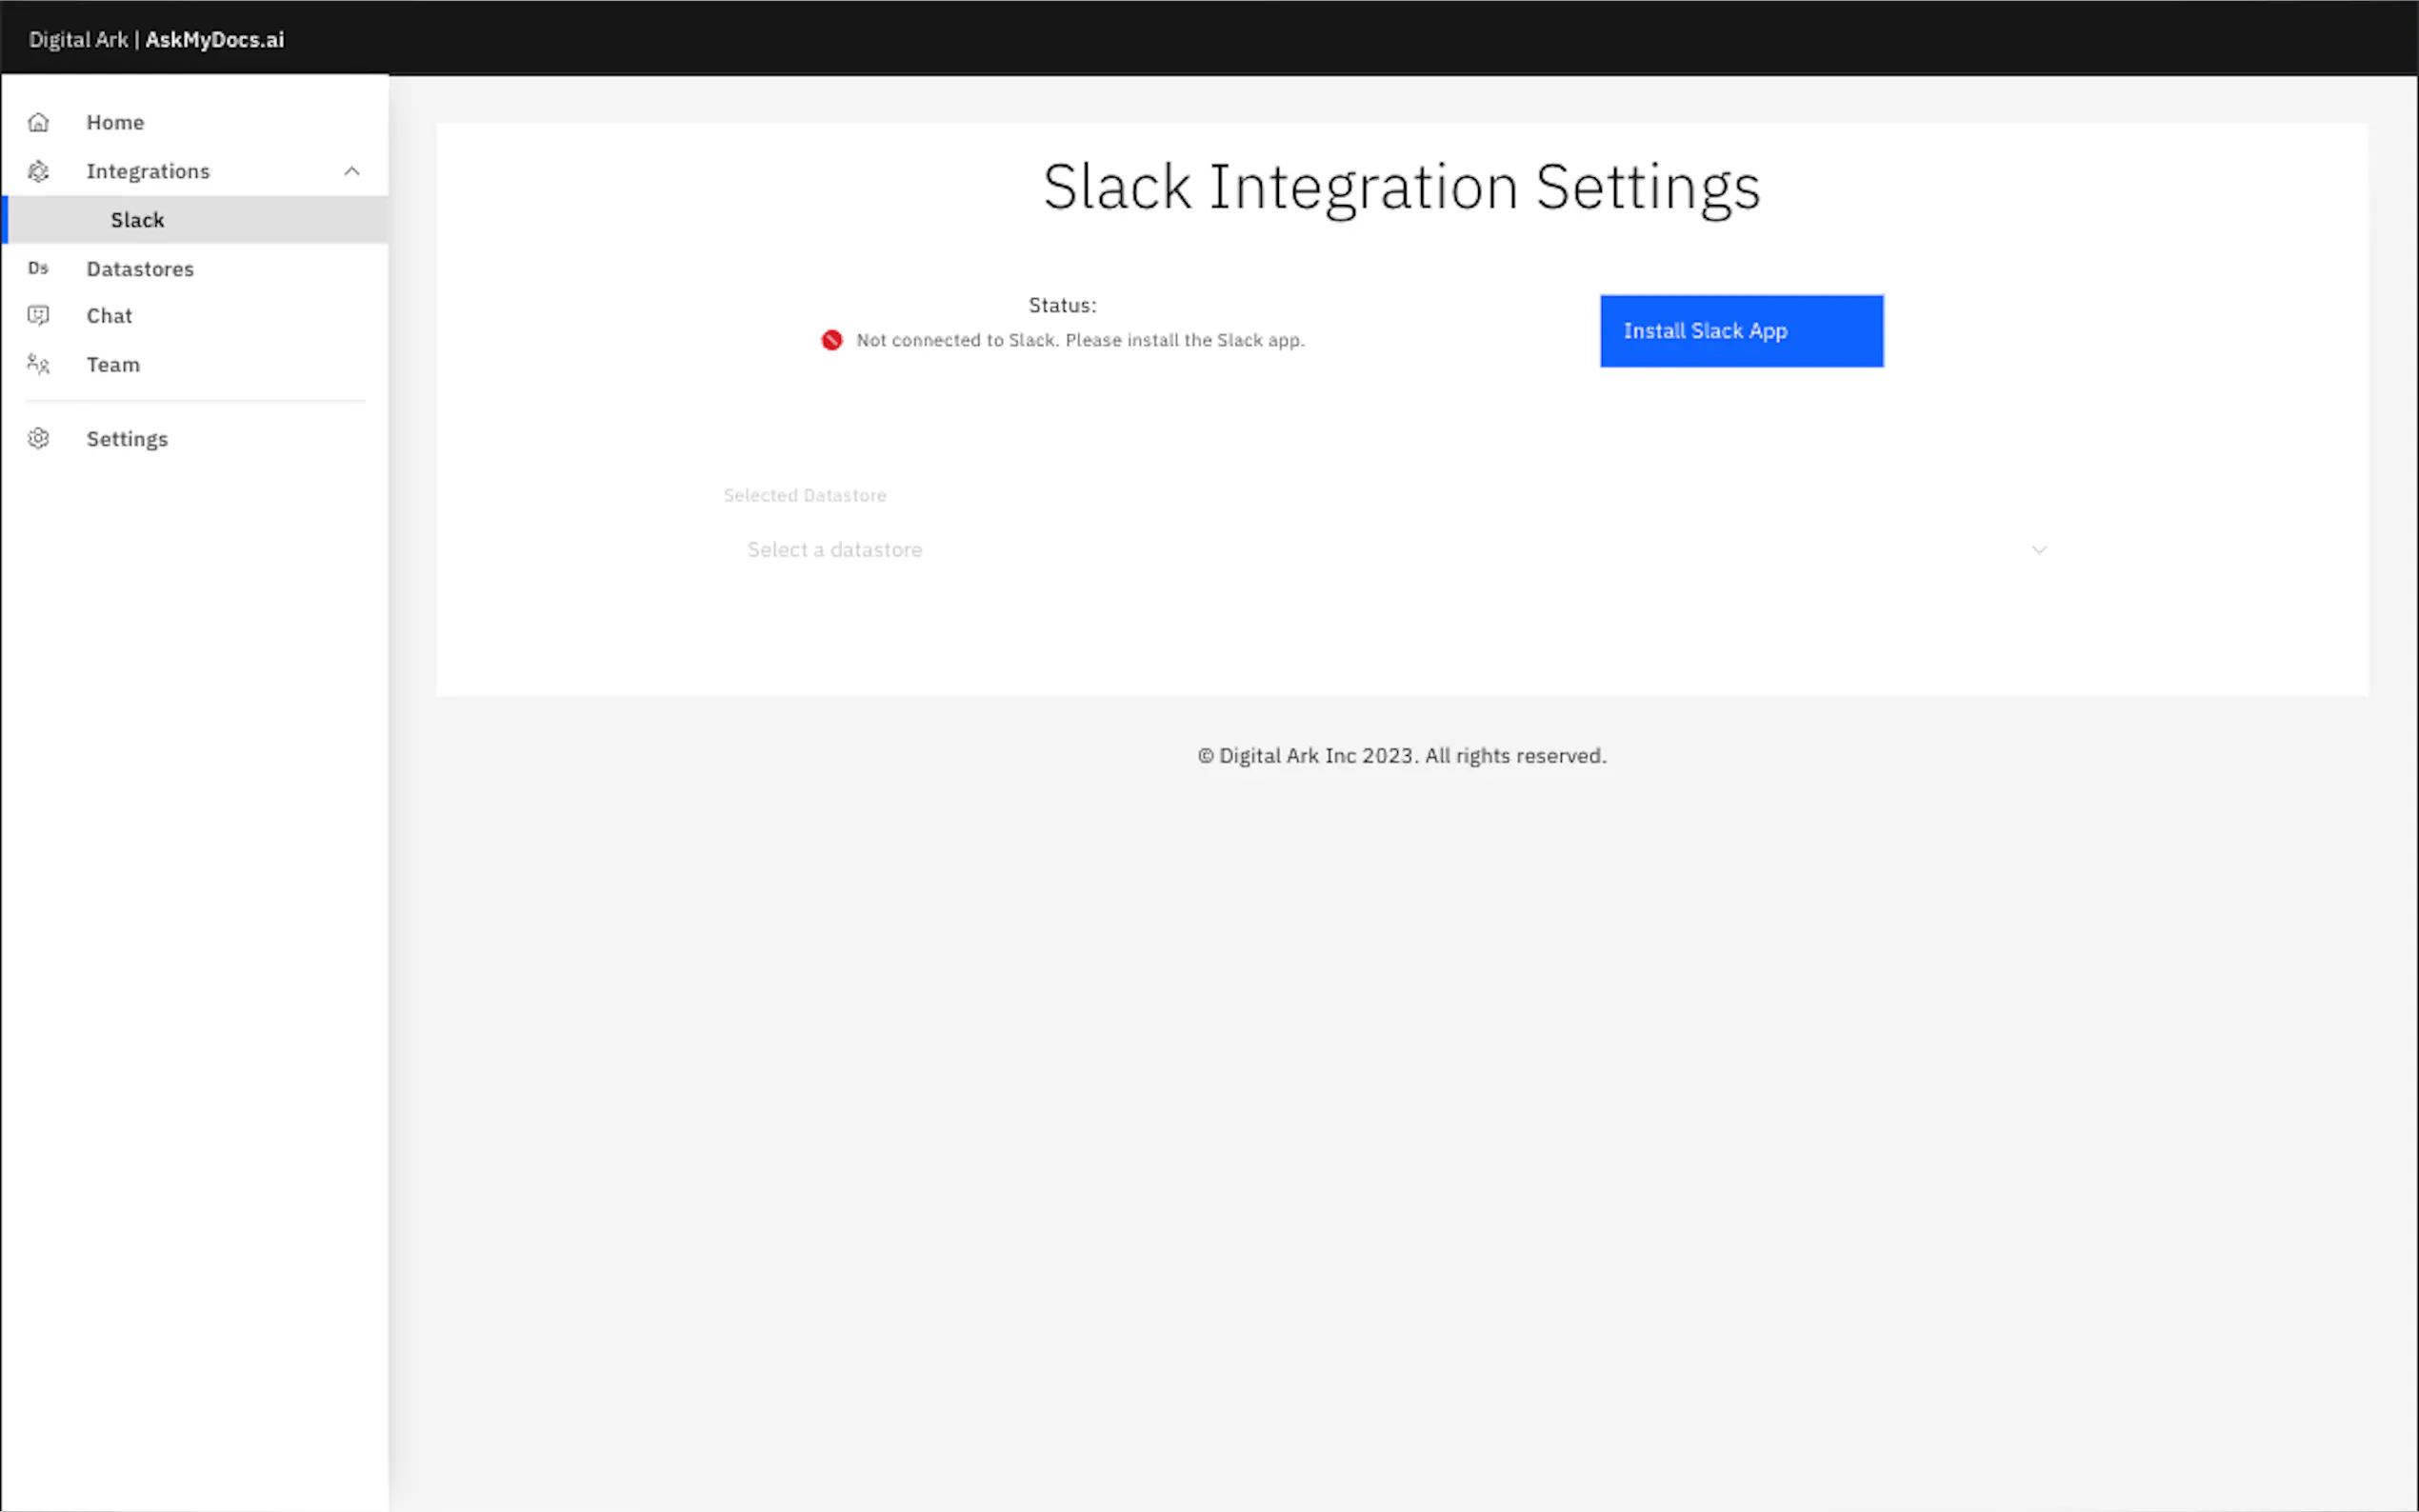This screenshot has width=2419, height=1512.
Task: Click the Chat bubble icon
Action: coord(38,316)
